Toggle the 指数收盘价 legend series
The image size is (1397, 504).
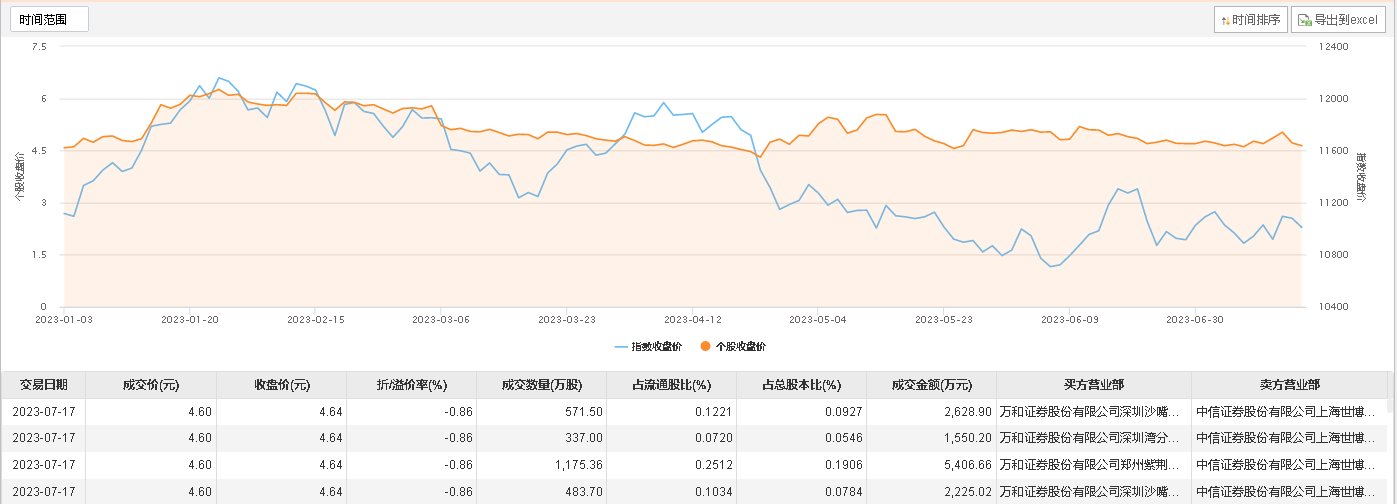649,346
